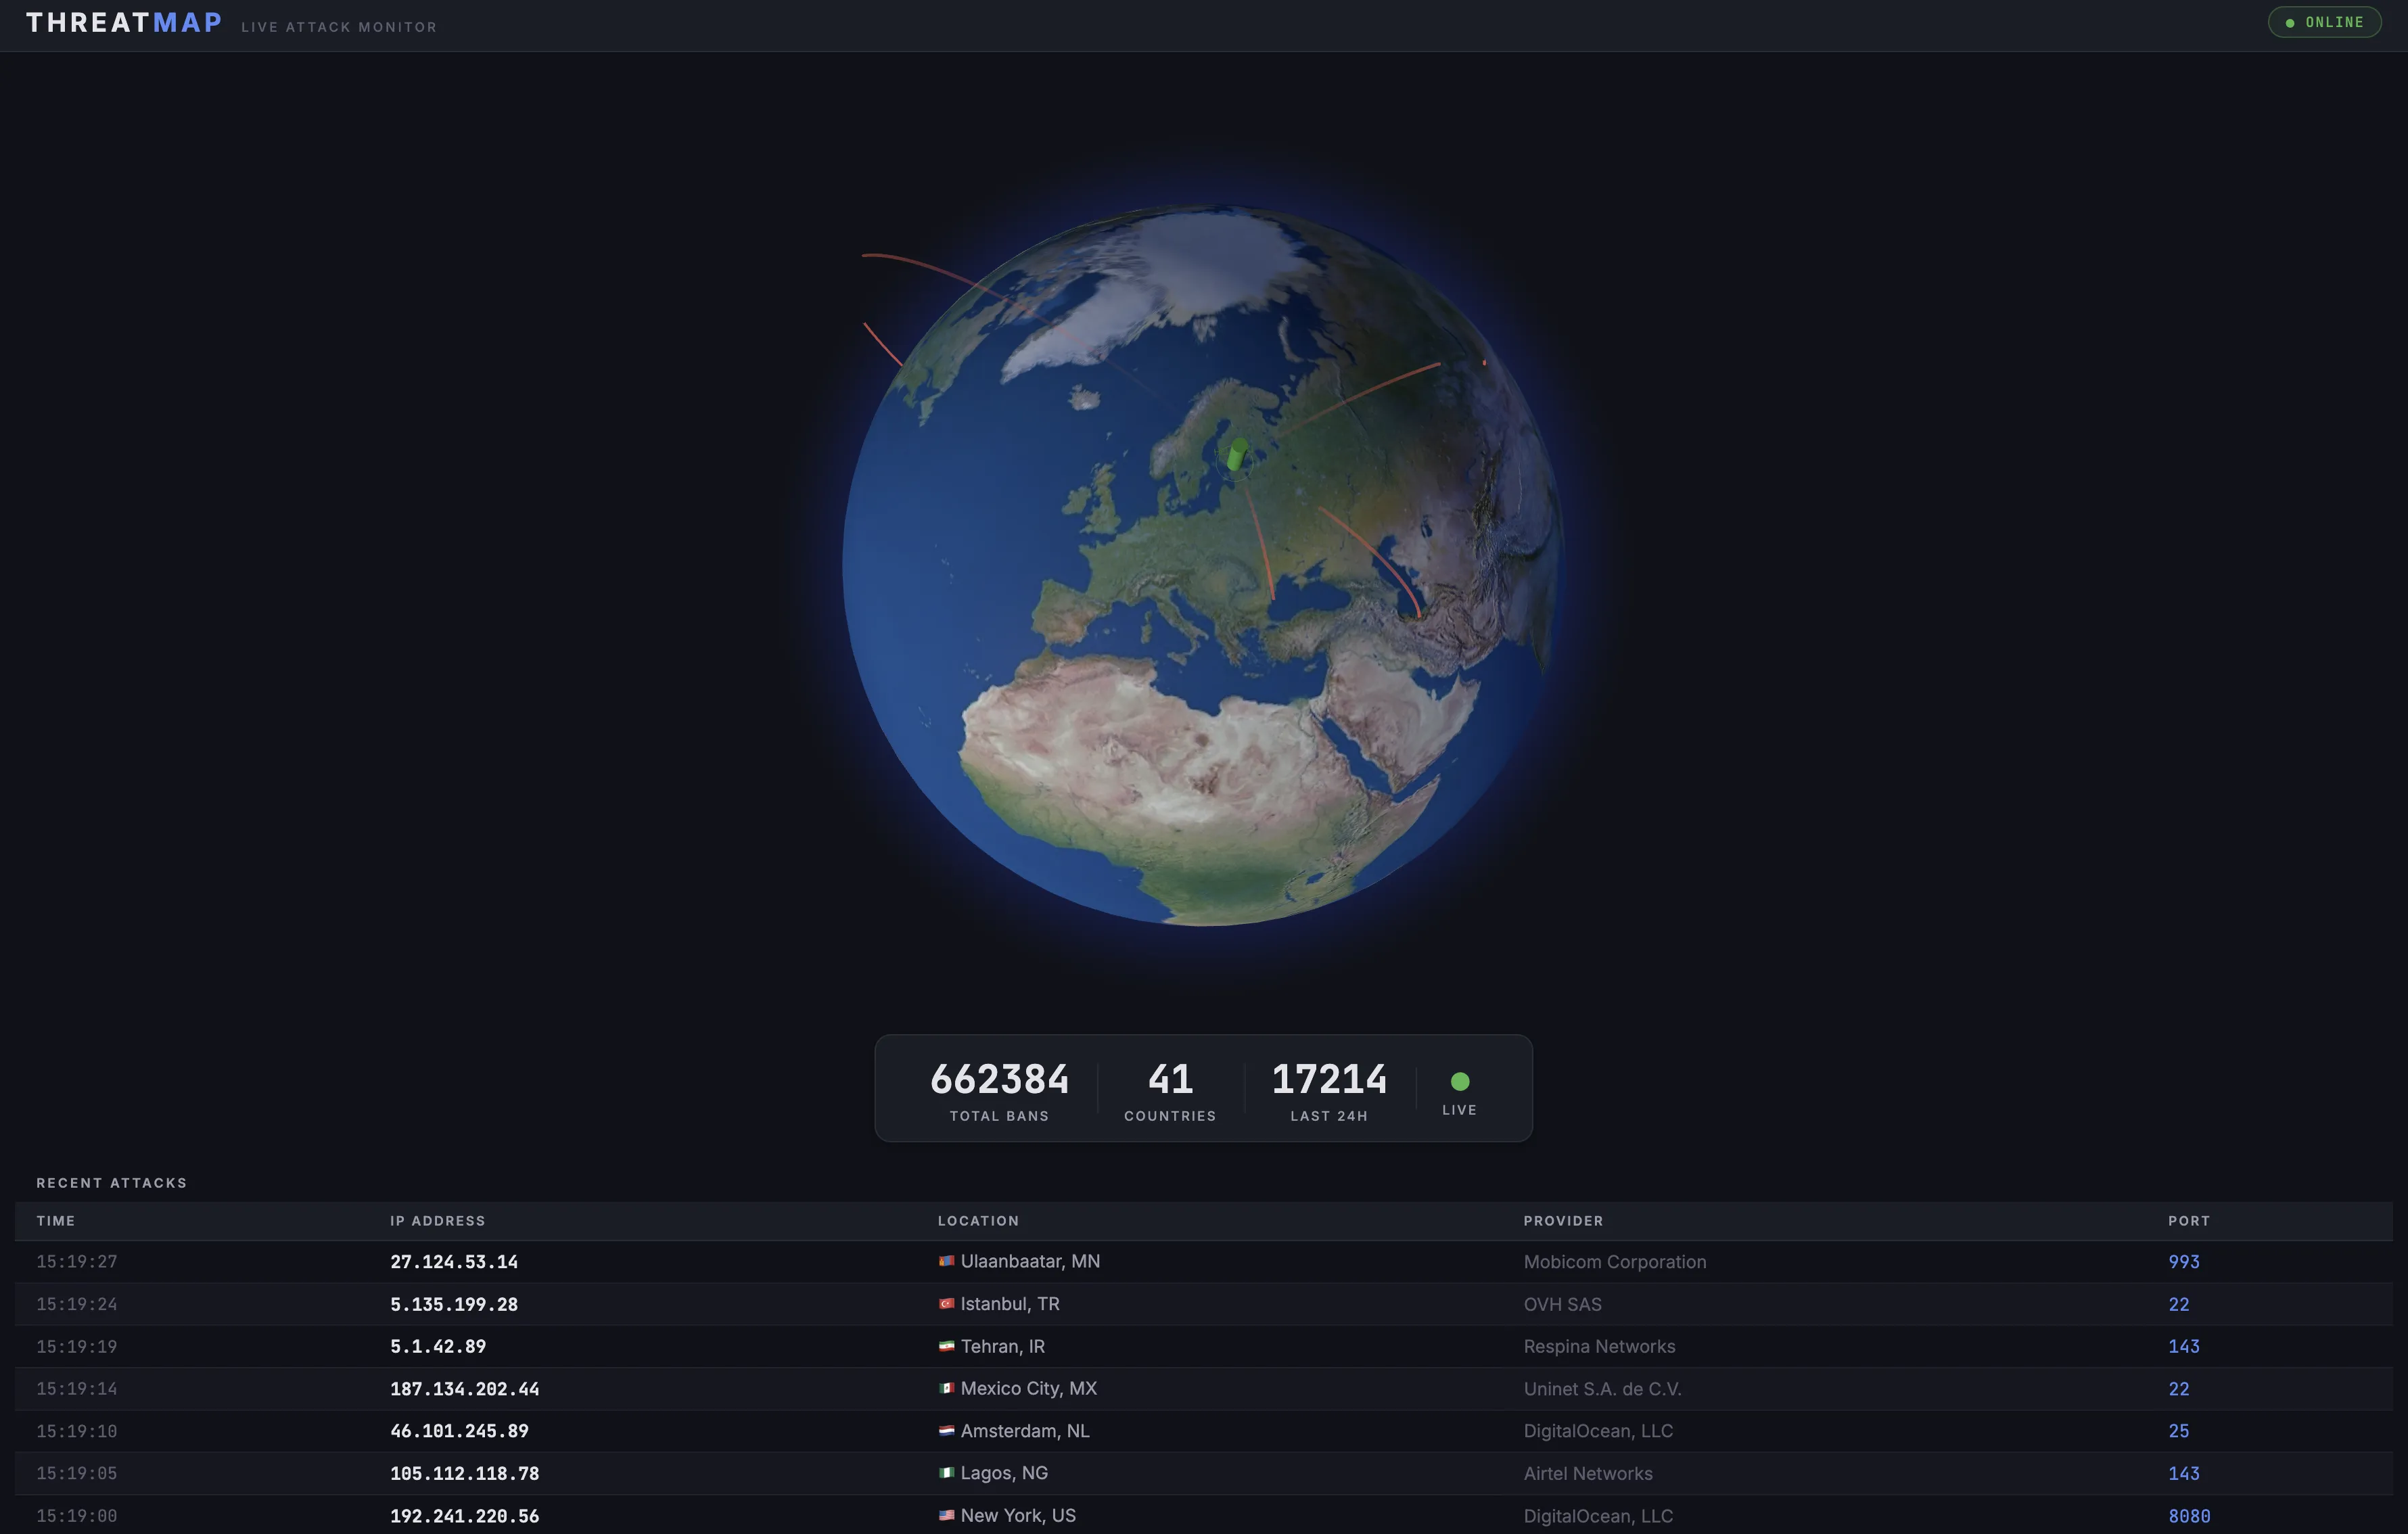Open port 993 for the Ulaanbaatar attack
Image resolution: width=2408 pixels, height=1534 pixels.
2183,1261
